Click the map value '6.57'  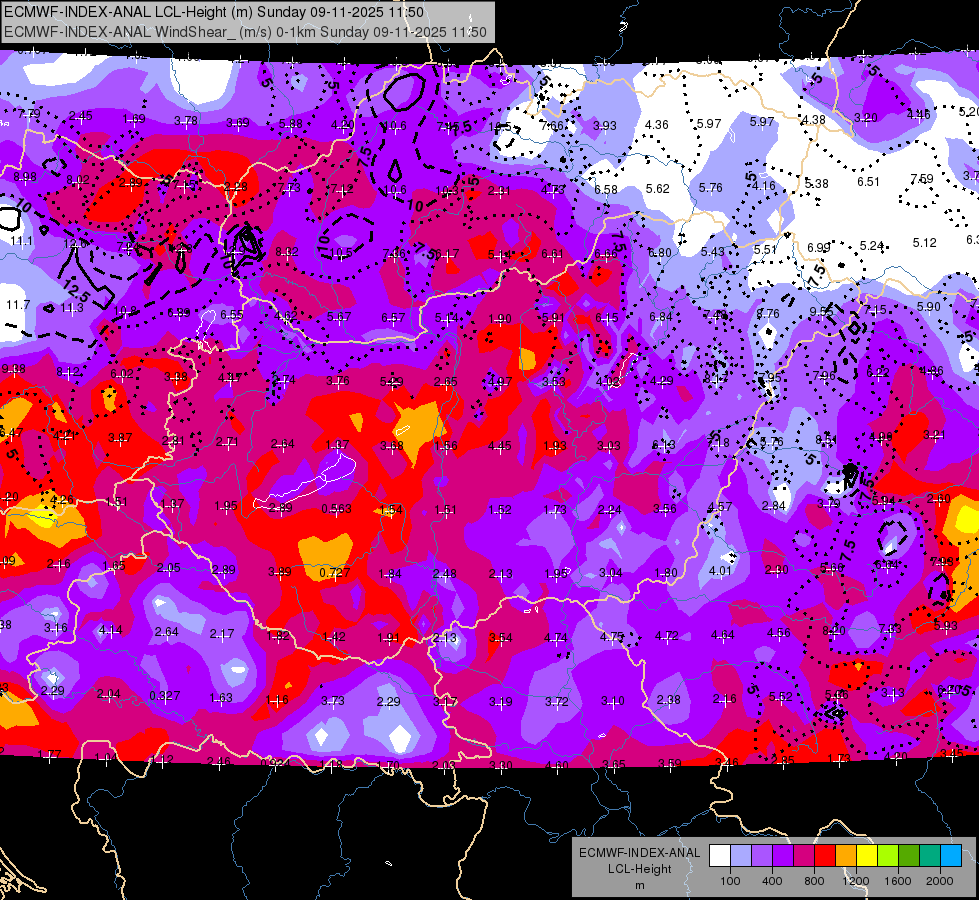(x=393, y=319)
